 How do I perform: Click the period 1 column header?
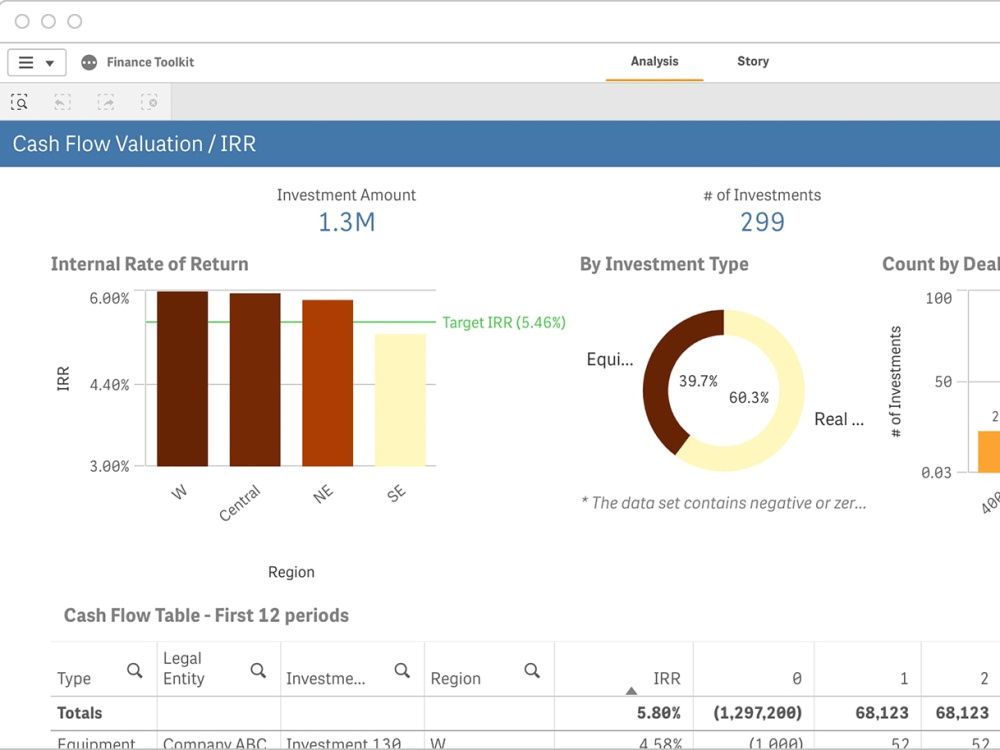pyautogui.click(x=904, y=679)
